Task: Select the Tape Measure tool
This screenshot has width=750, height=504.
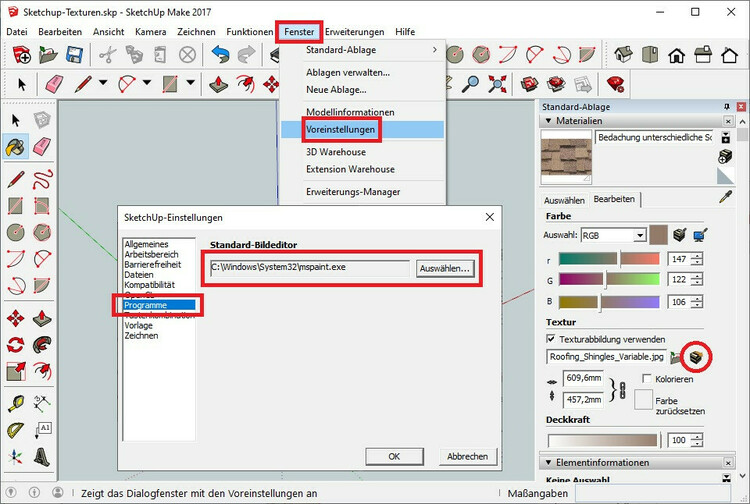Action: (x=15, y=404)
